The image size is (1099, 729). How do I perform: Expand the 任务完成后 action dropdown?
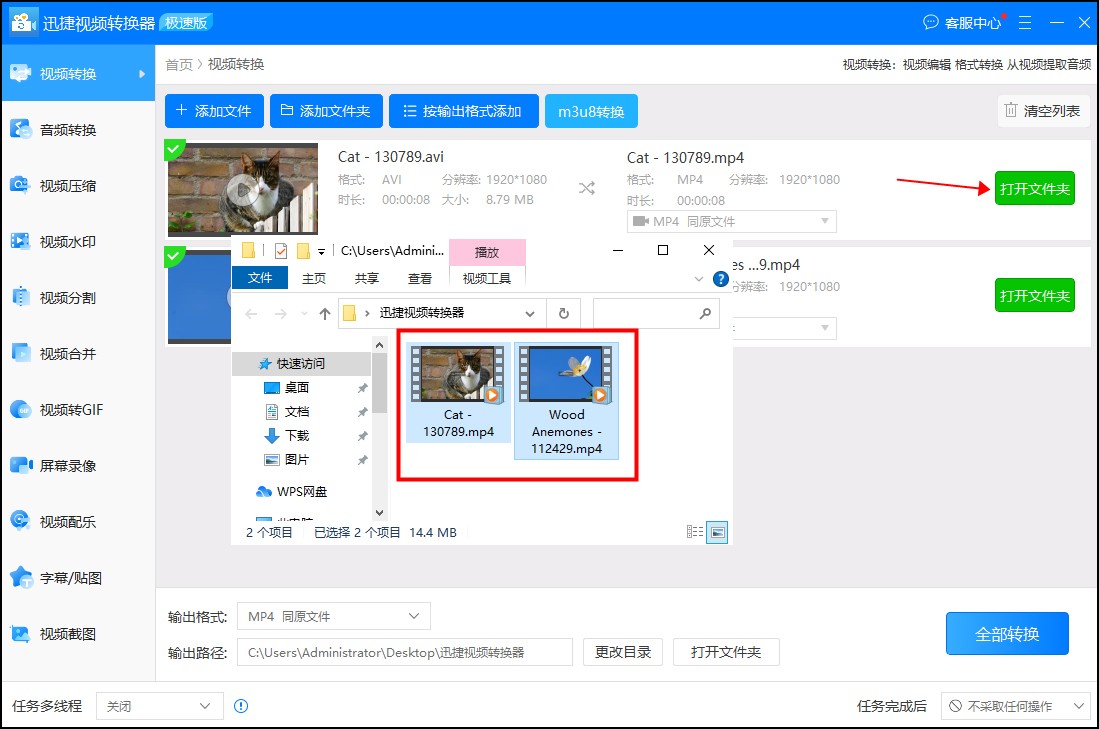pos(1015,706)
